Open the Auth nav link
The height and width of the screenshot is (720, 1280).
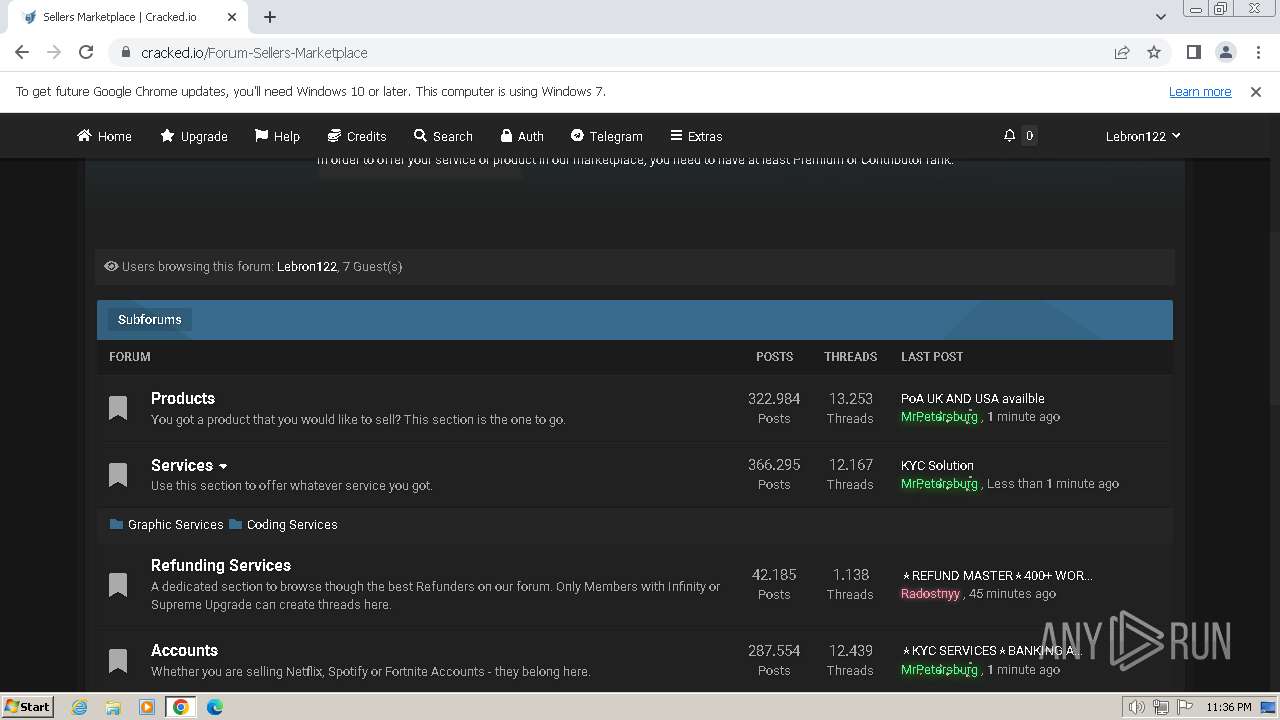point(522,136)
